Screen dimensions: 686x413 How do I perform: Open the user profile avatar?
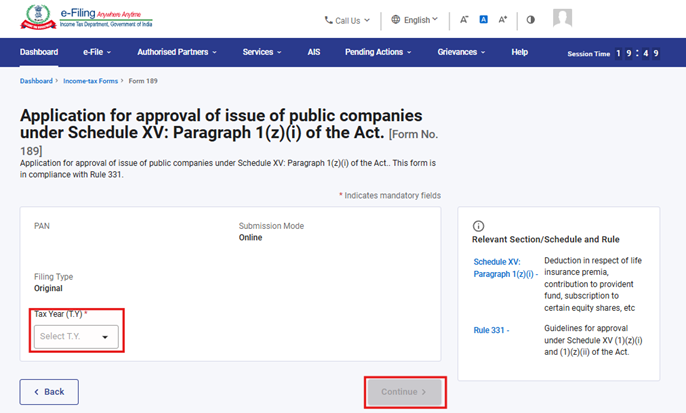[563, 19]
